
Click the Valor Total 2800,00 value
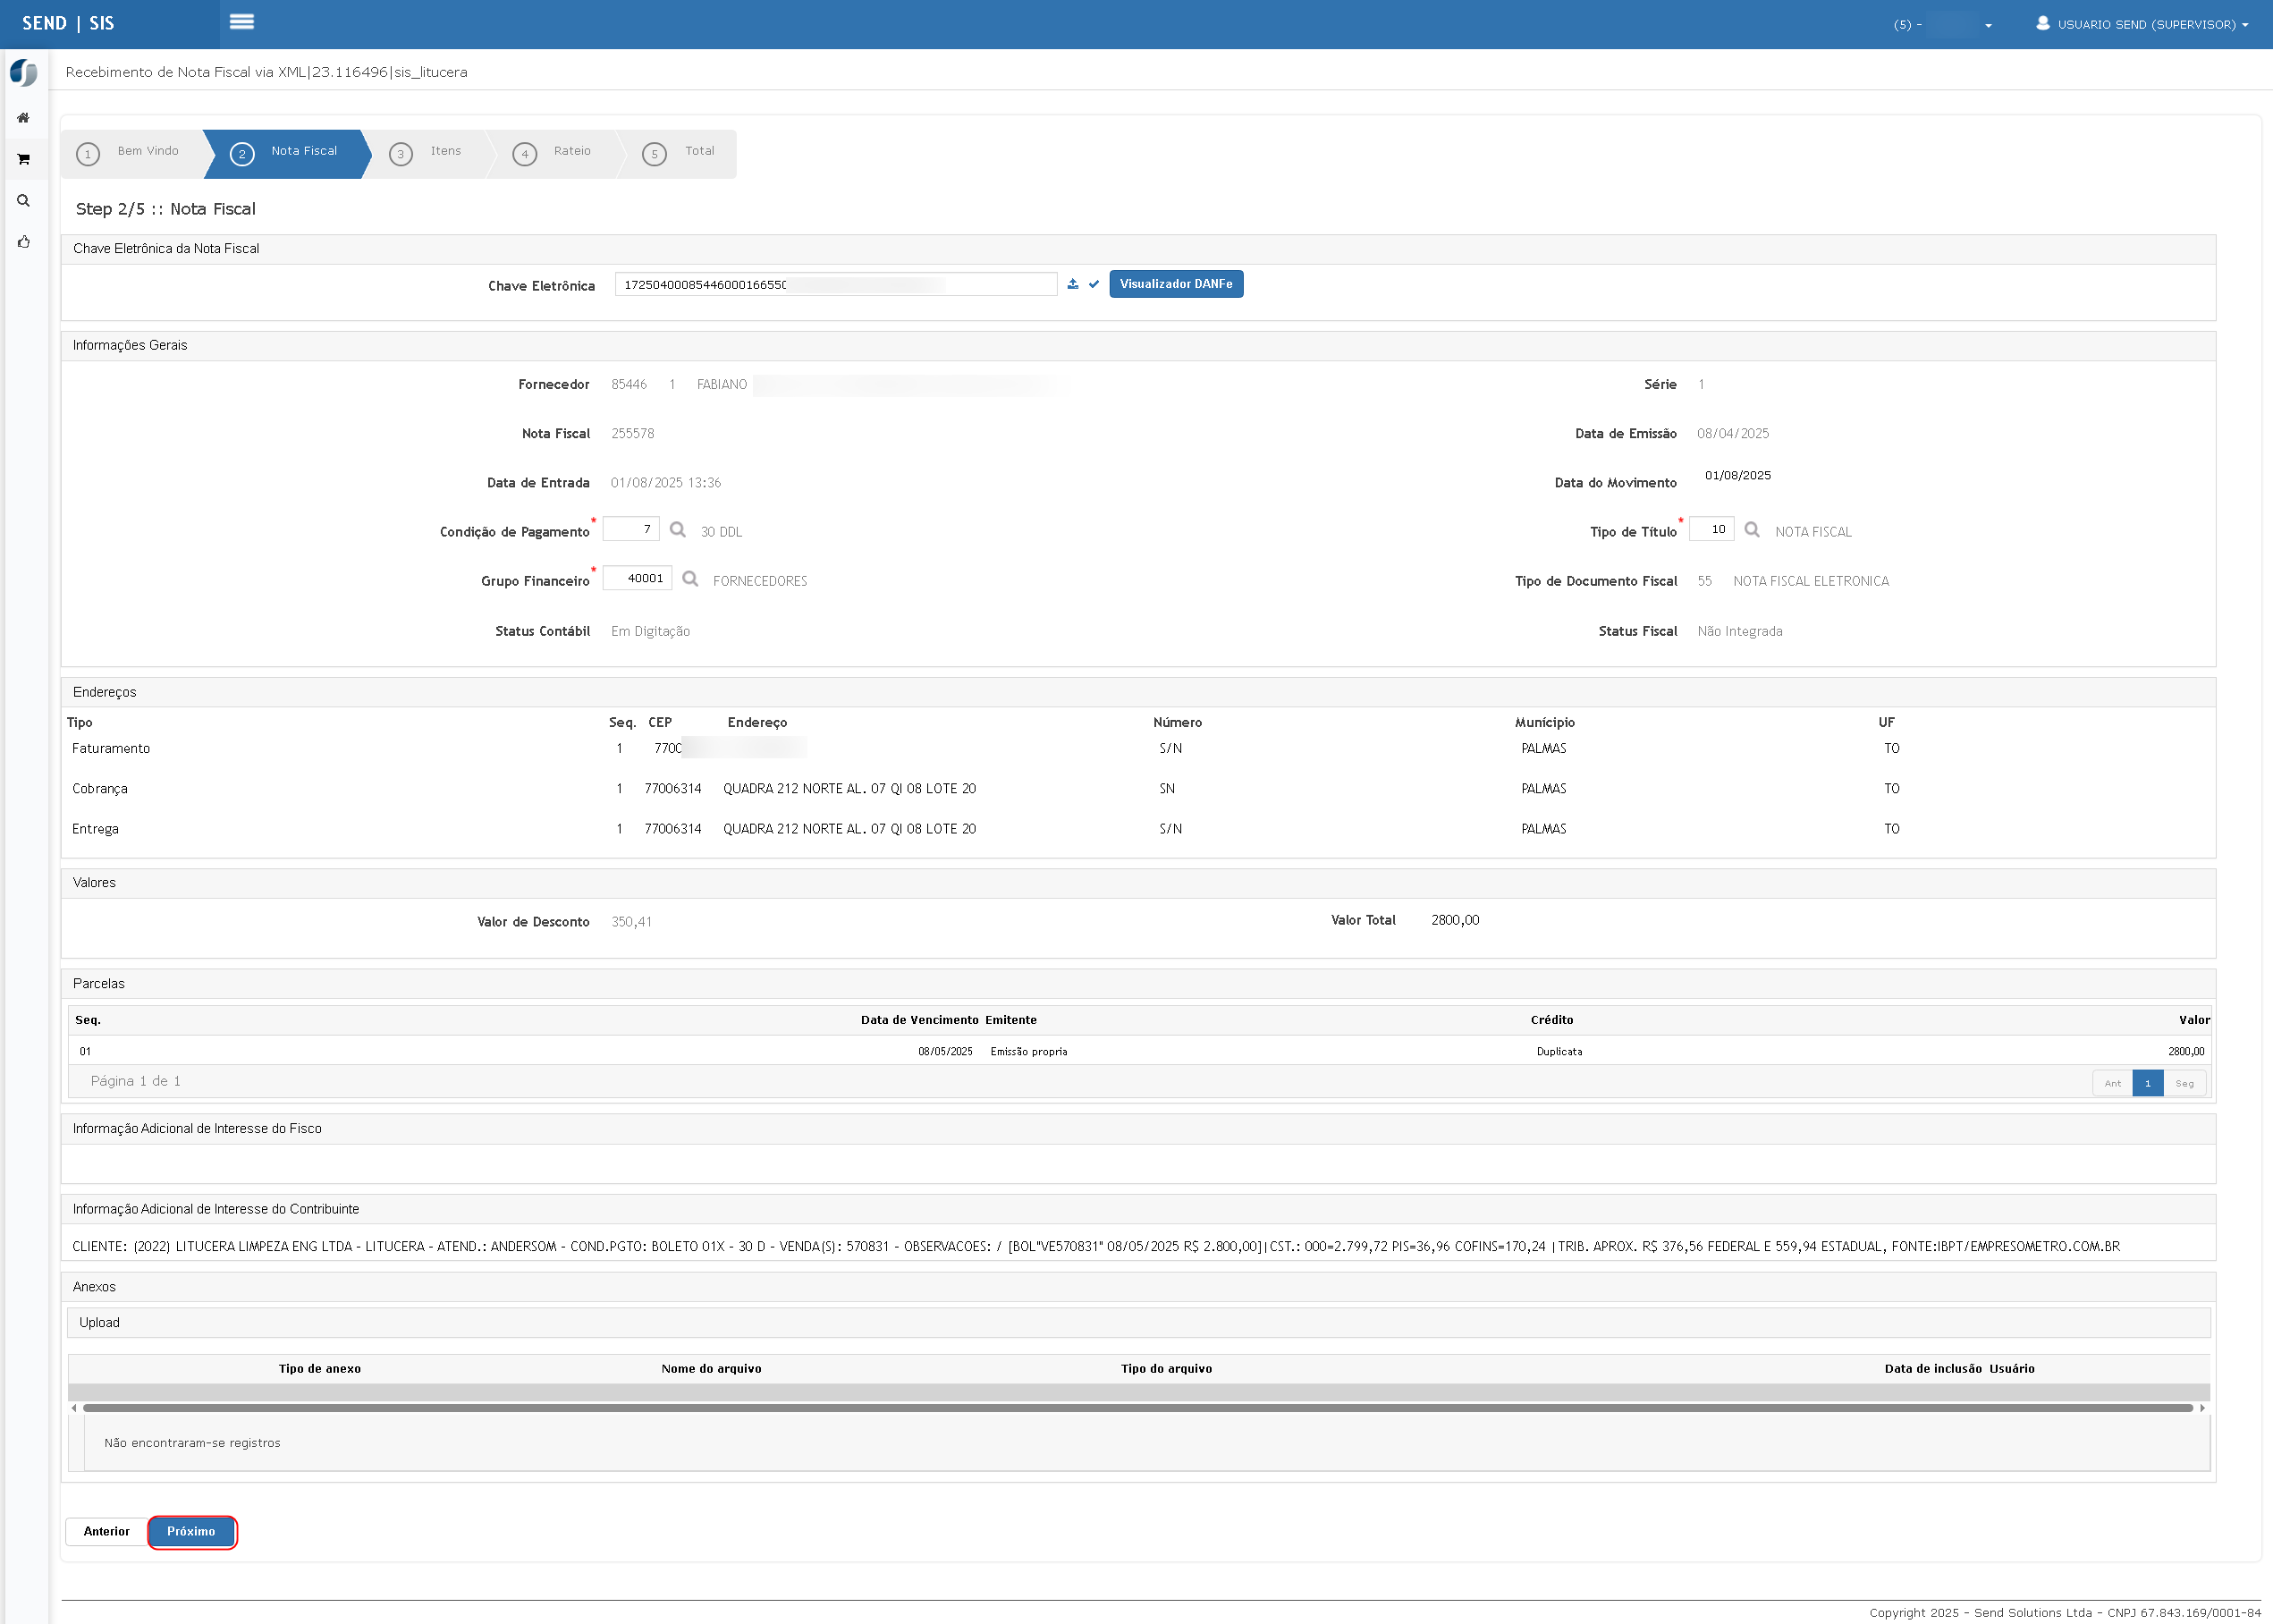point(1454,920)
